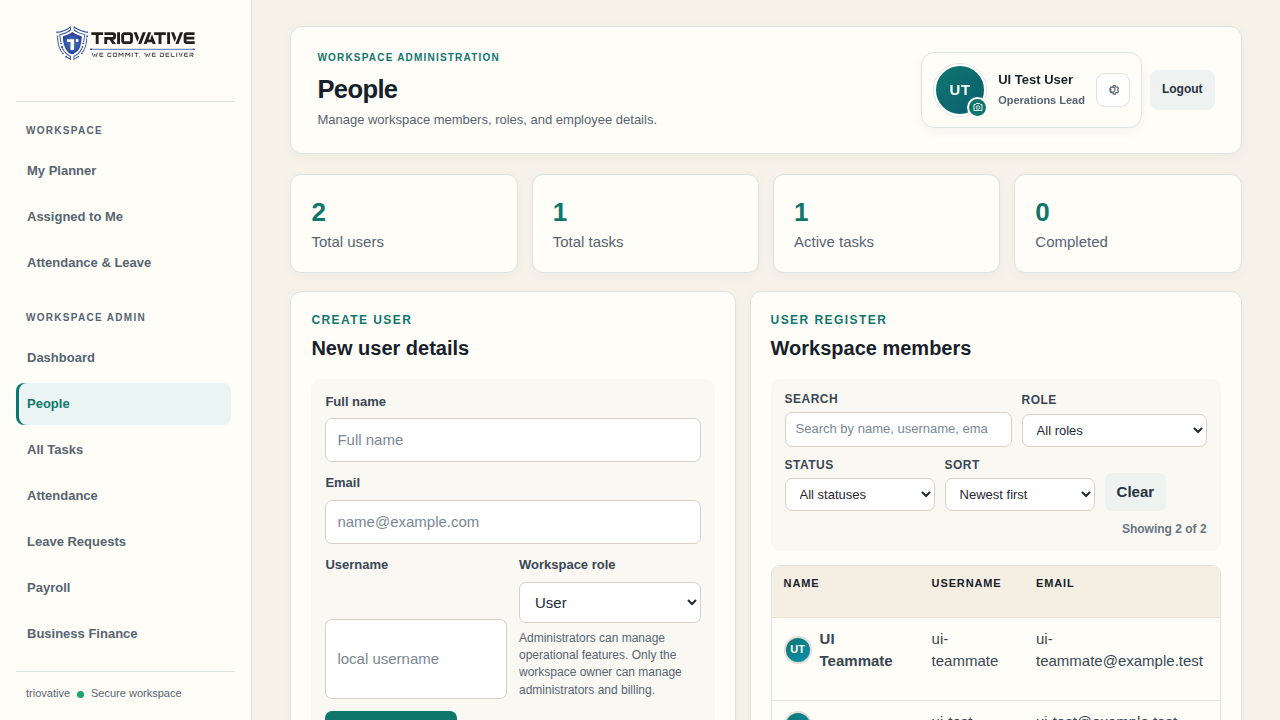Click the UT avatar beside UI Test User
1280x720 pixels.
point(960,90)
